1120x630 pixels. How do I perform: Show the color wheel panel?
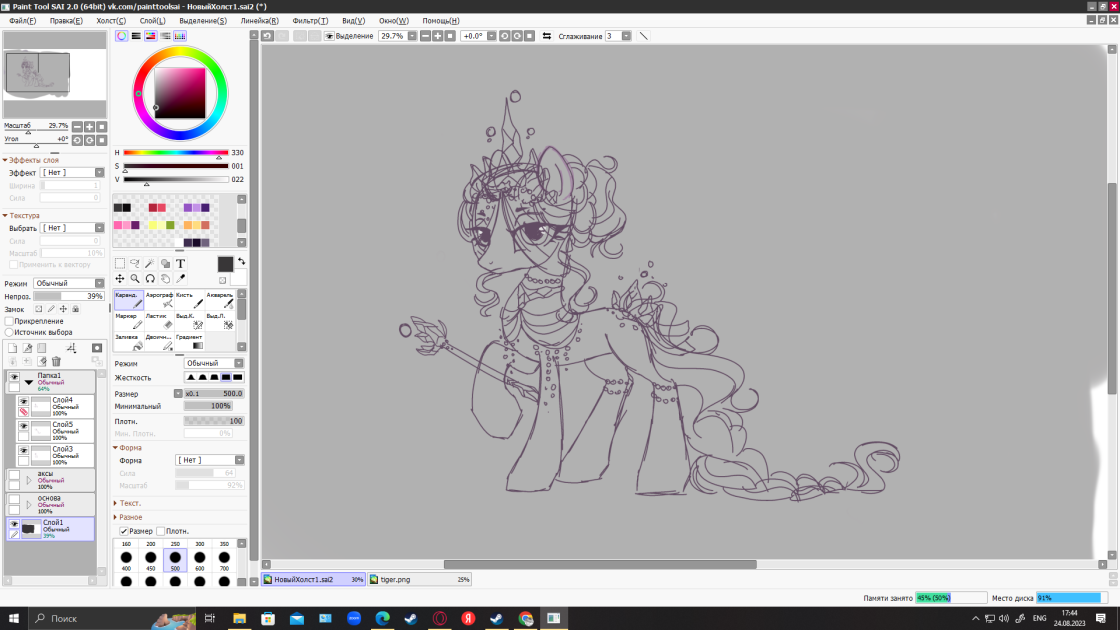(x=121, y=36)
